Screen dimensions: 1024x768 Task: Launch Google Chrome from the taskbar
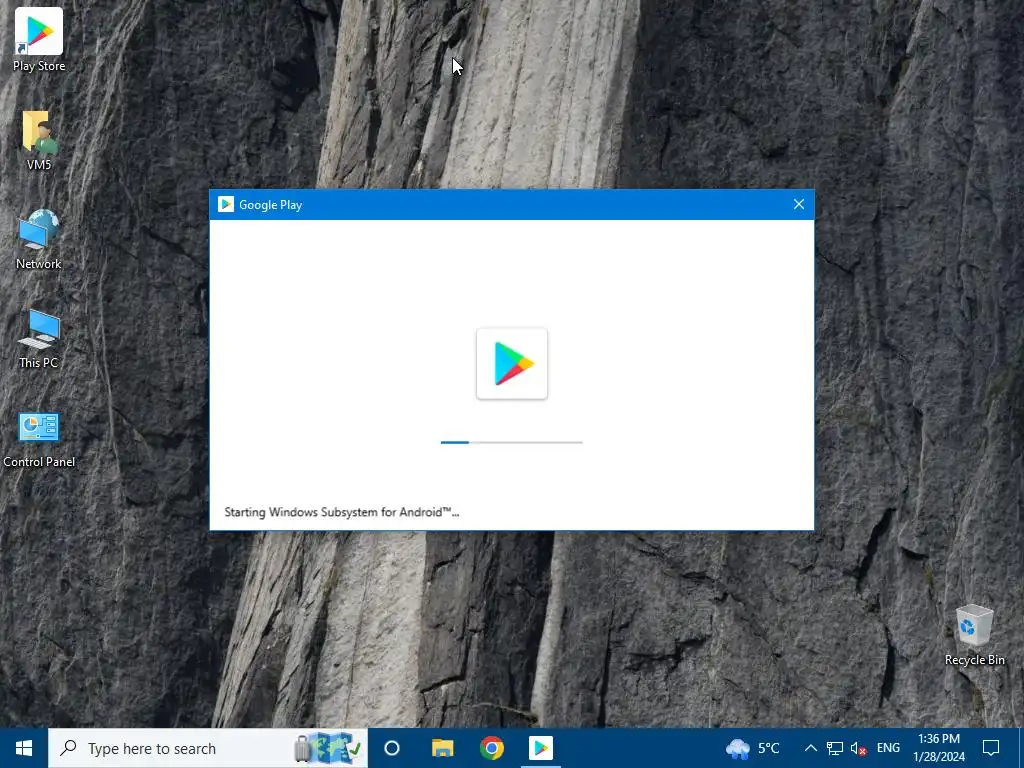click(x=492, y=748)
